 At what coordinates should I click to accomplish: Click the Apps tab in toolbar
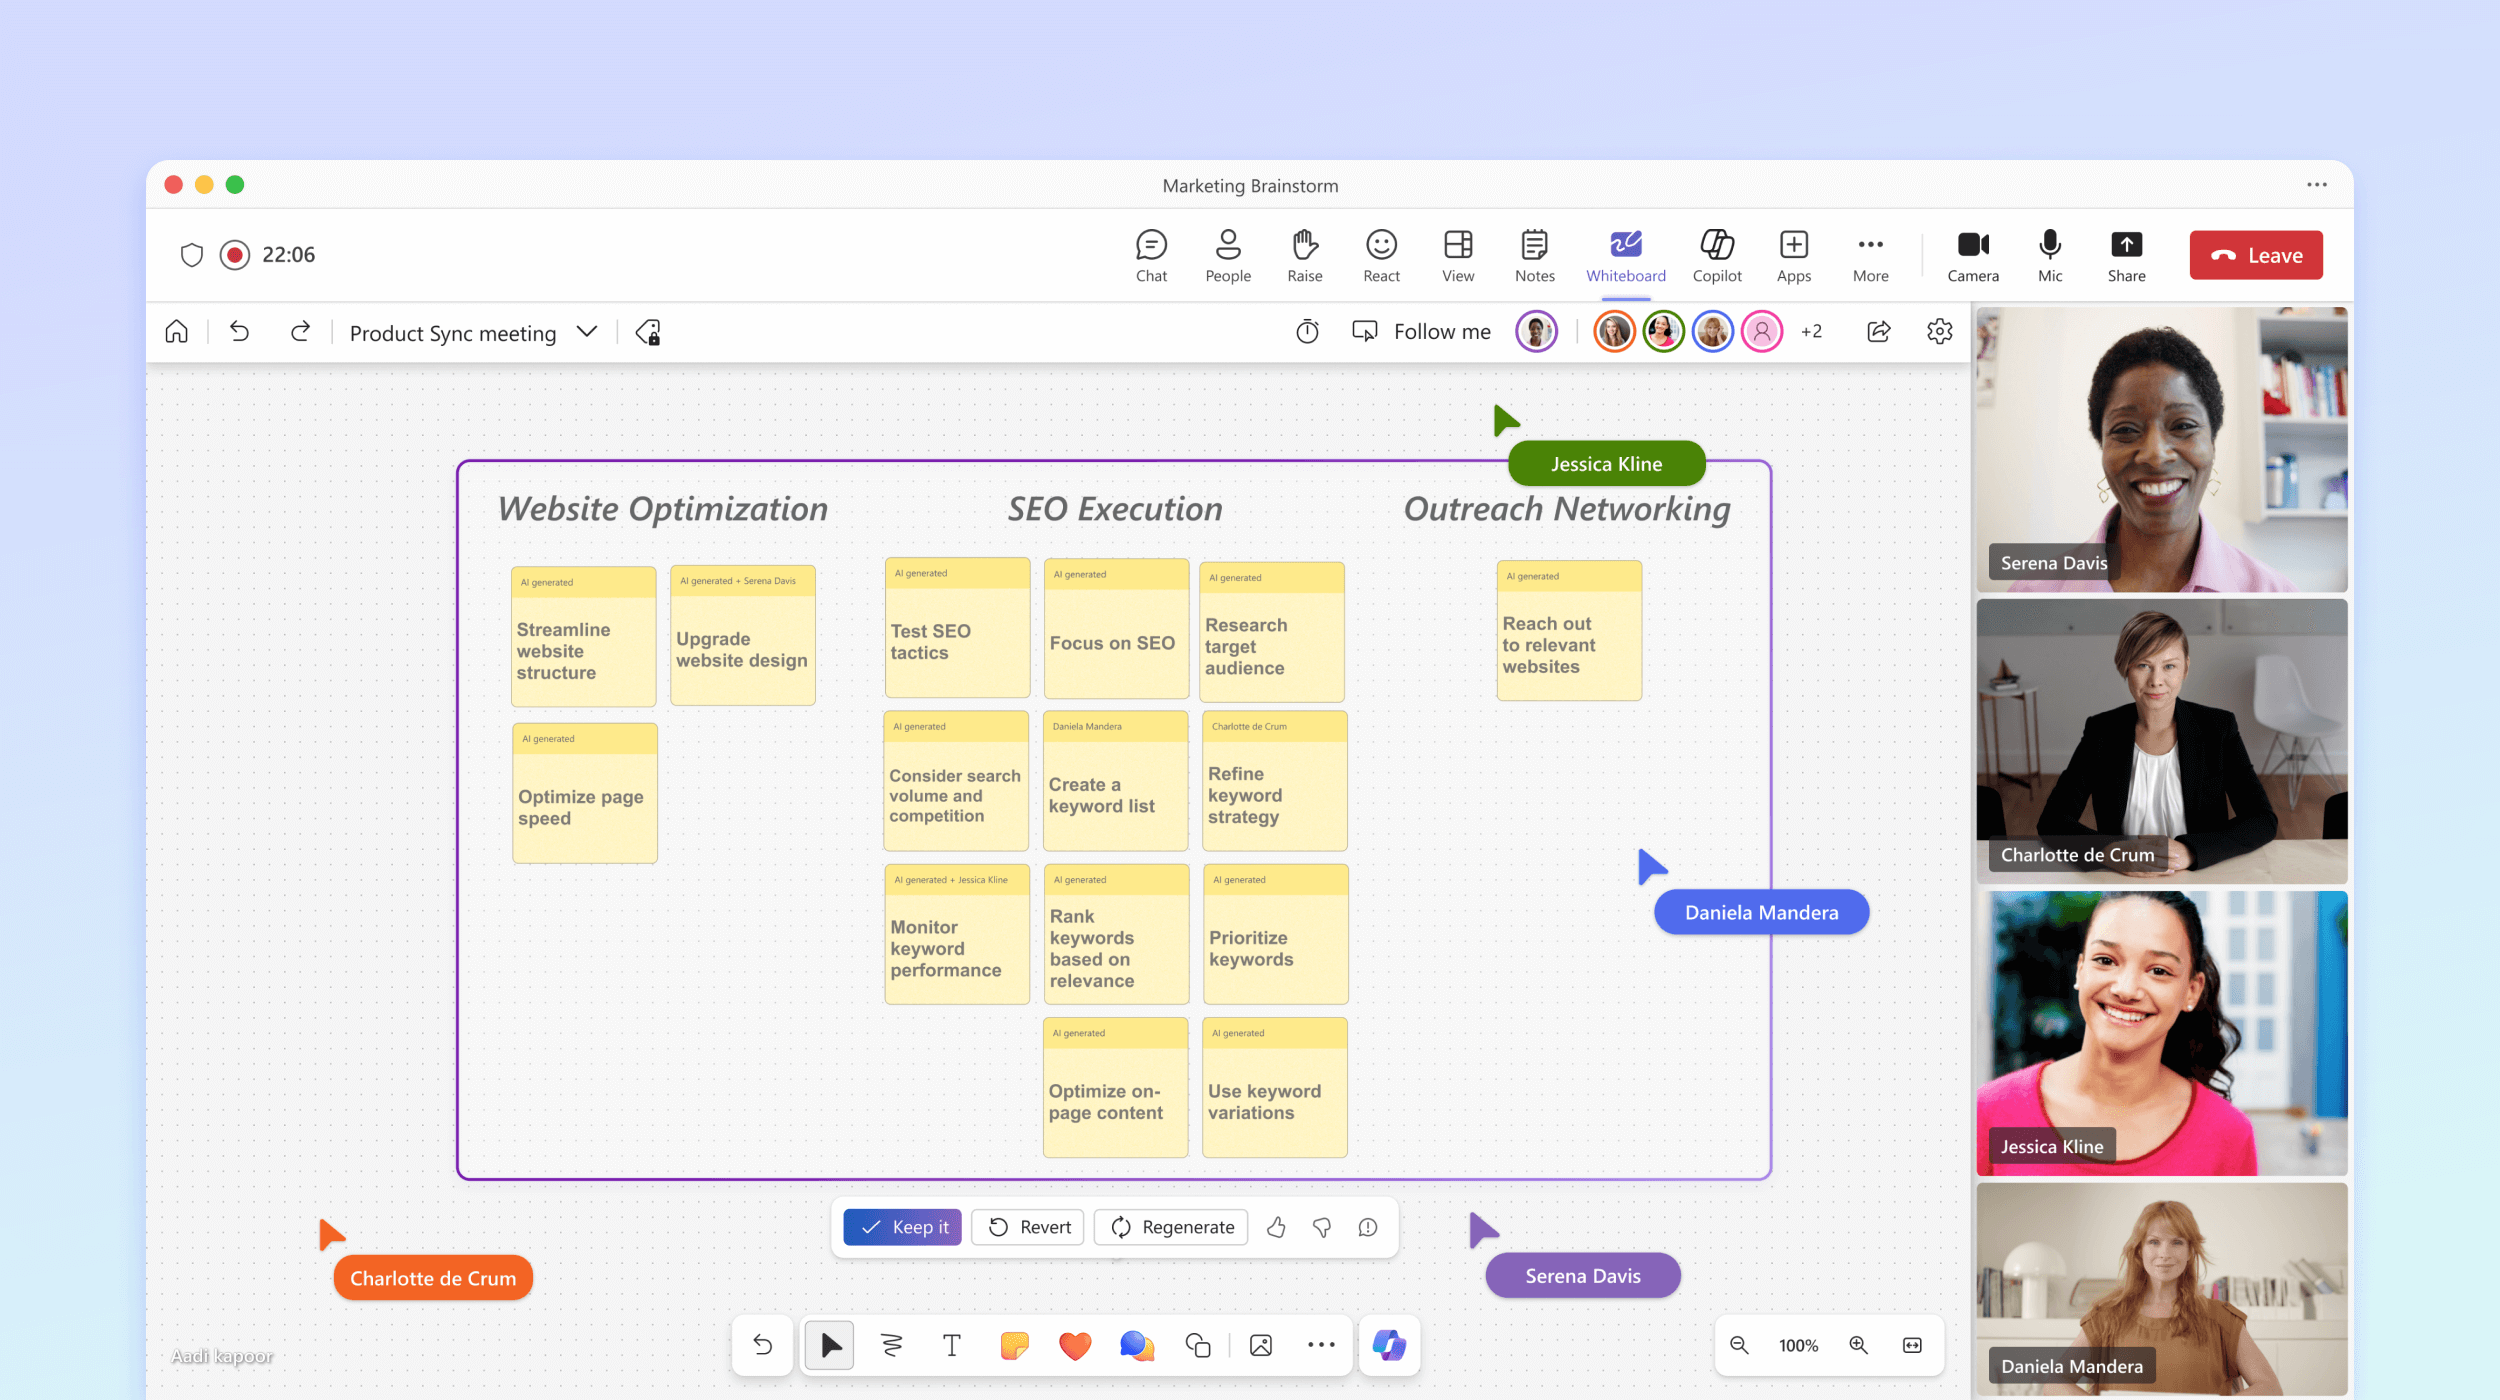click(1794, 254)
